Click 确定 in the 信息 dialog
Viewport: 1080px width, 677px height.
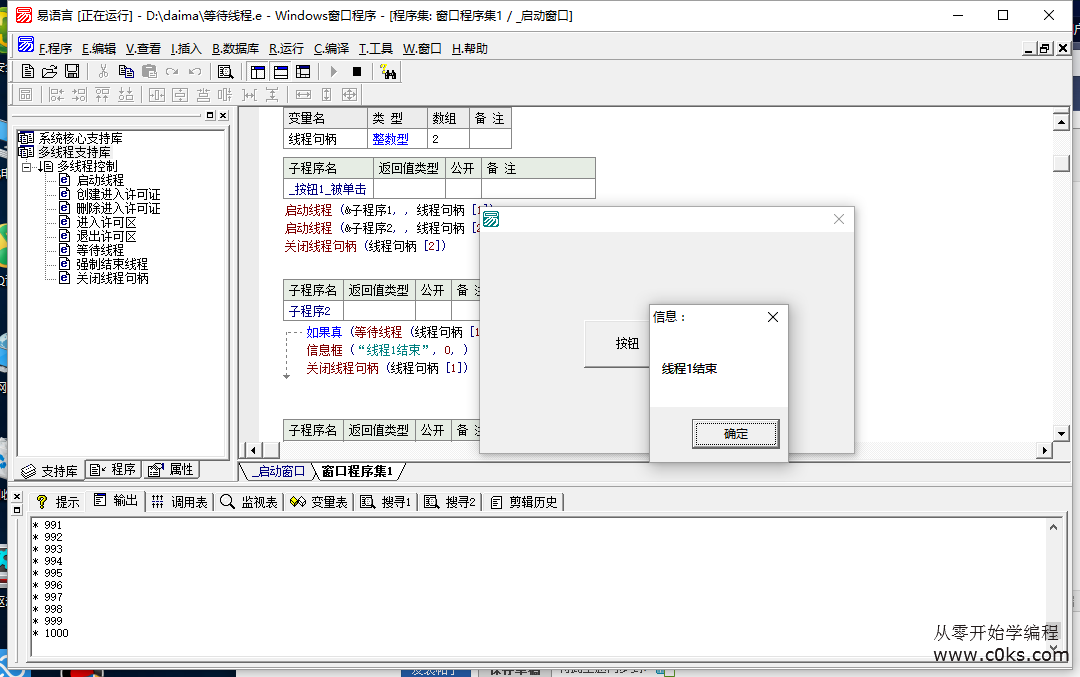pos(736,434)
